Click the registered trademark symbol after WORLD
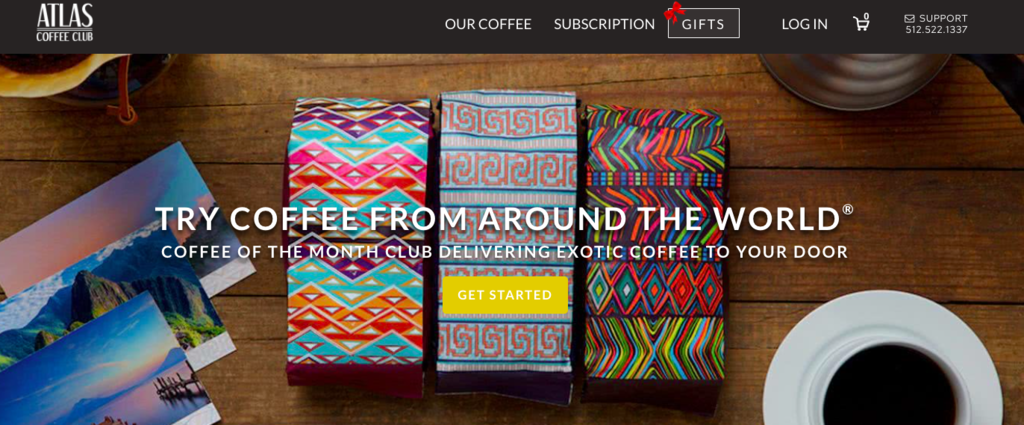 [847, 210]
